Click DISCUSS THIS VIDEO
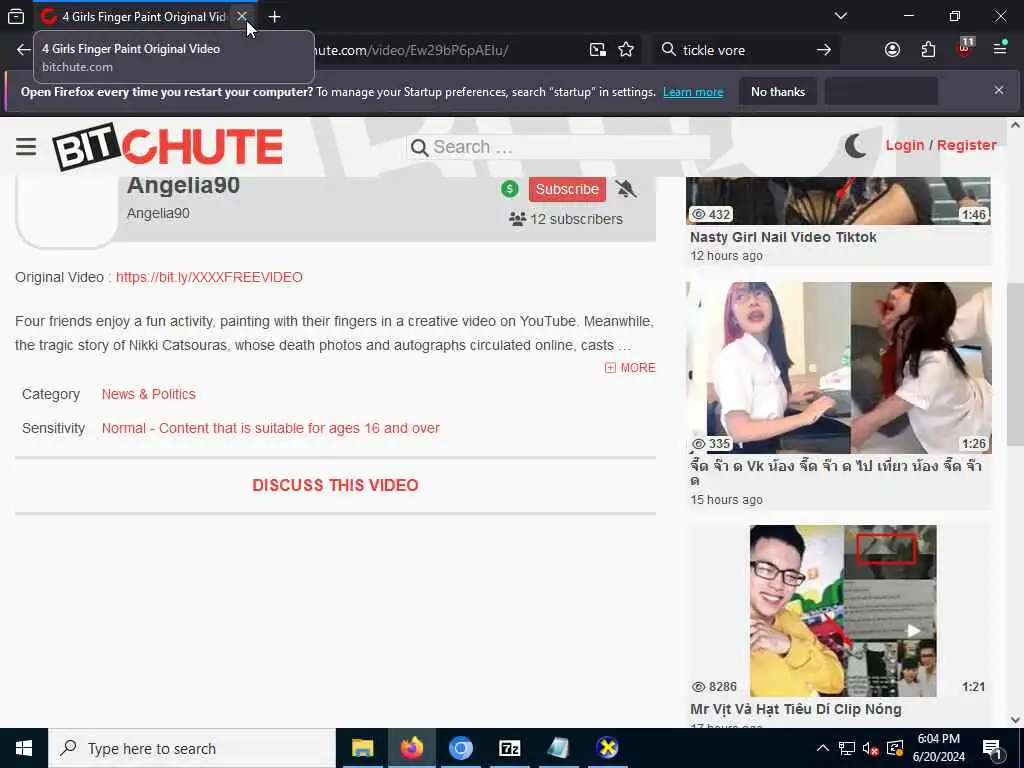Viewport: 1024px width, 768px height. [335, 485]
